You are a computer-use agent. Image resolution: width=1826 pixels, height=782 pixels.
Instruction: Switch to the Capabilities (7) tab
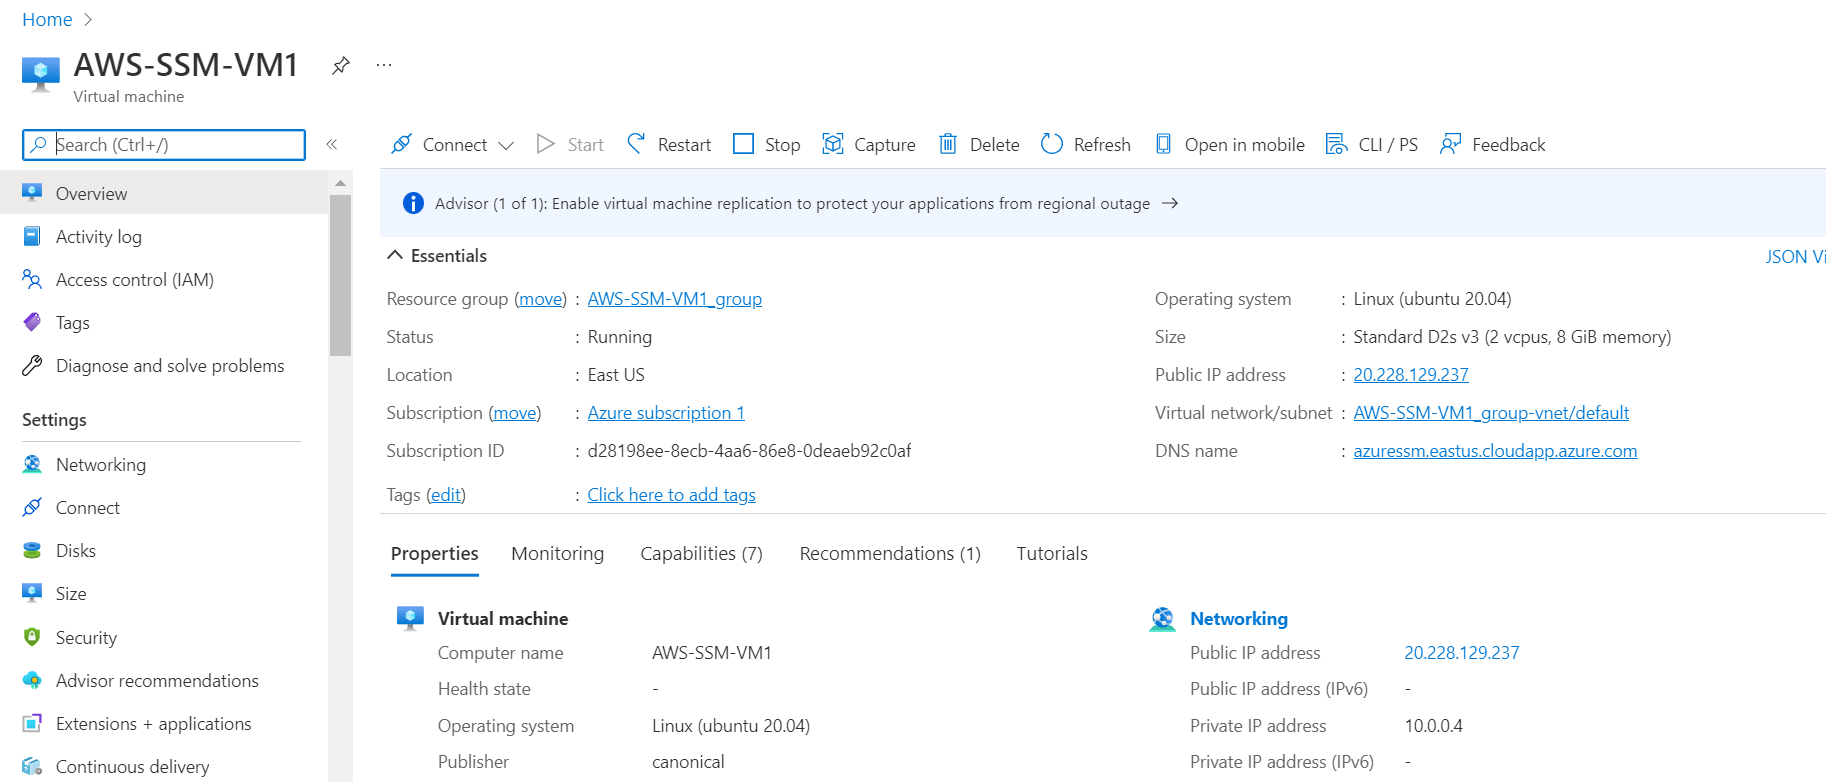point(701,554)
